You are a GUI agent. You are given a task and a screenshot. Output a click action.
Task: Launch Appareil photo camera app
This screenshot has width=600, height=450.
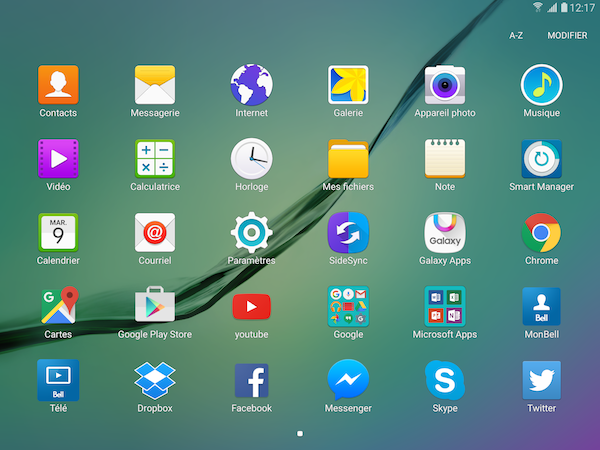click(x=445, y=85)
